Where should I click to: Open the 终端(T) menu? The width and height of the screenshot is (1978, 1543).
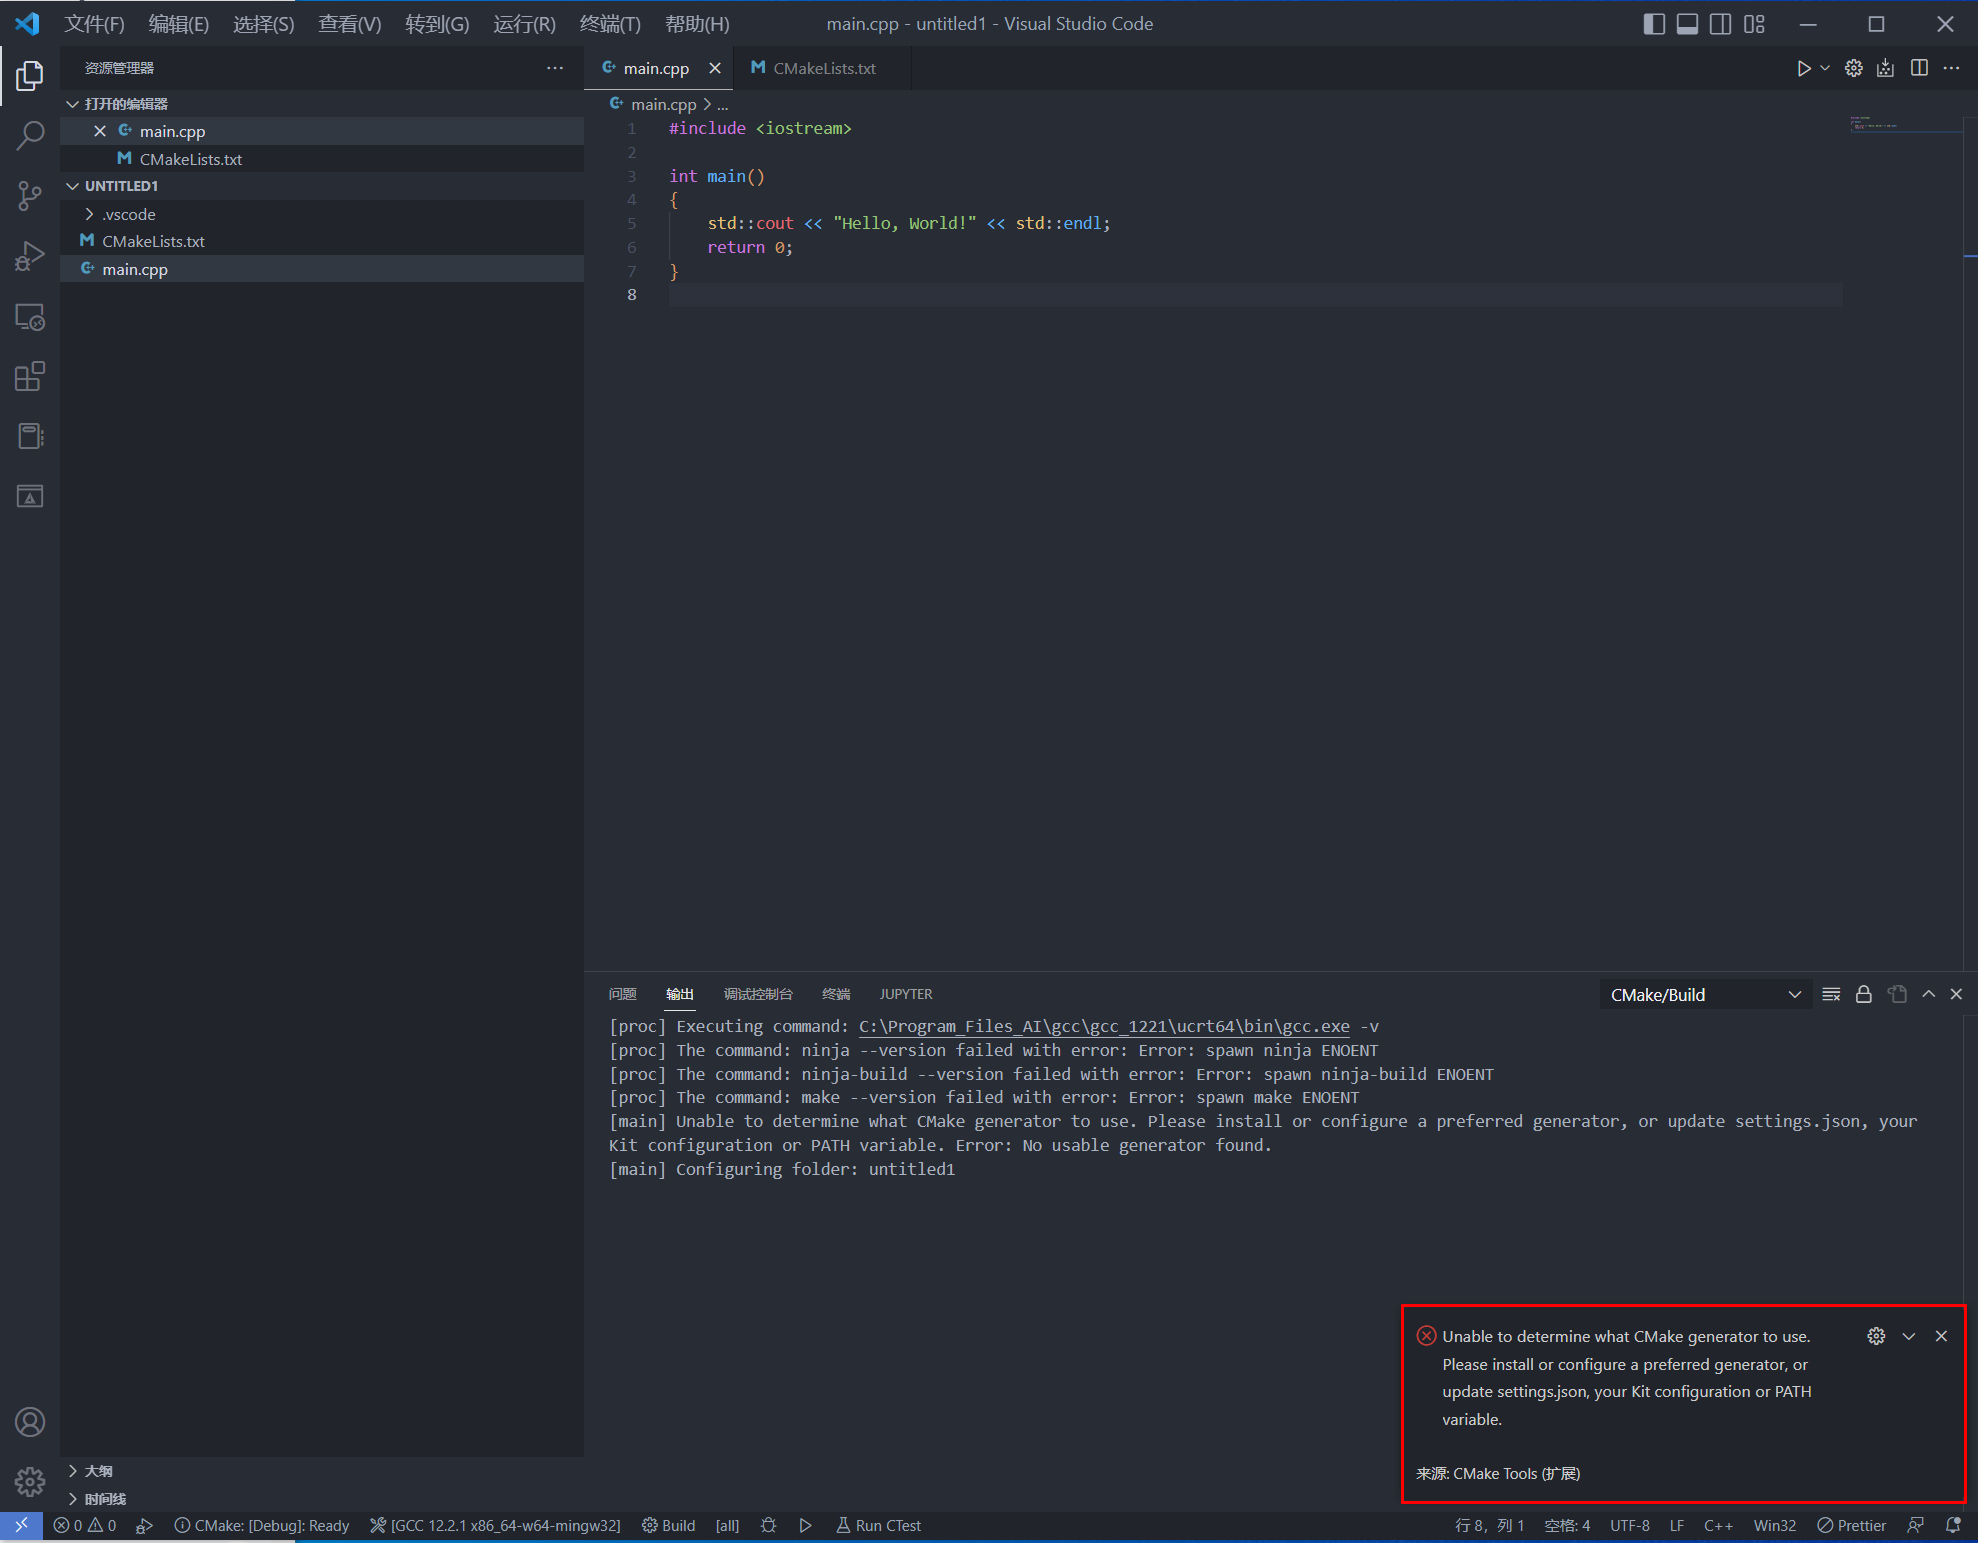click(609, 24)
